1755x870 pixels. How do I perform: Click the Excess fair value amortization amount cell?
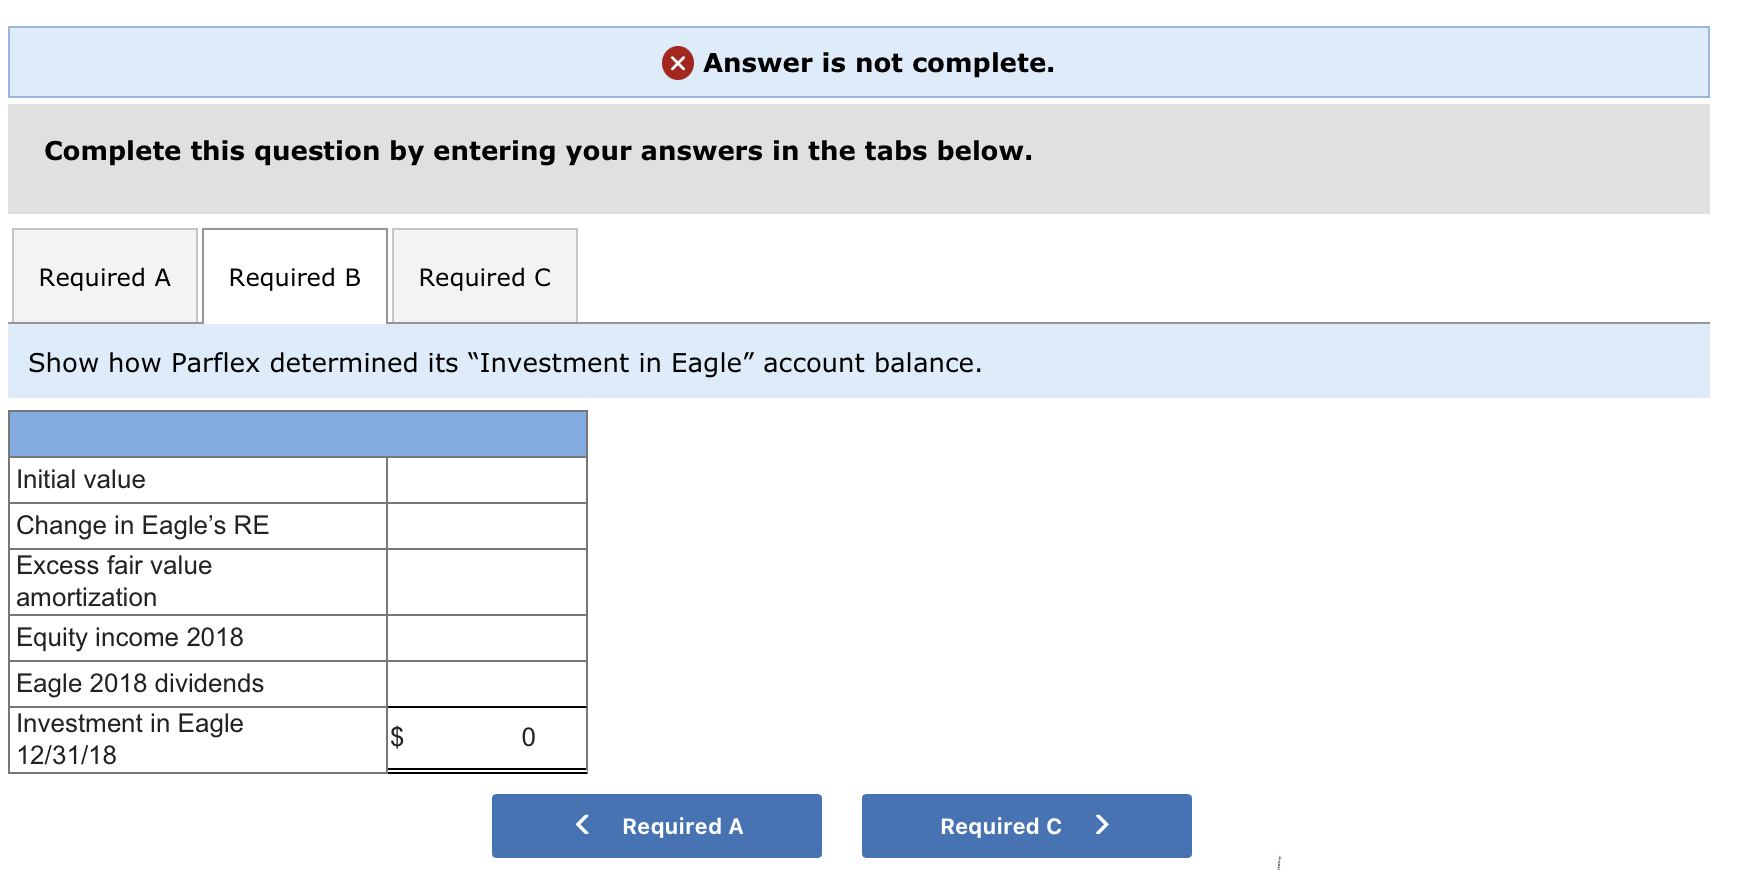point(487,582)
